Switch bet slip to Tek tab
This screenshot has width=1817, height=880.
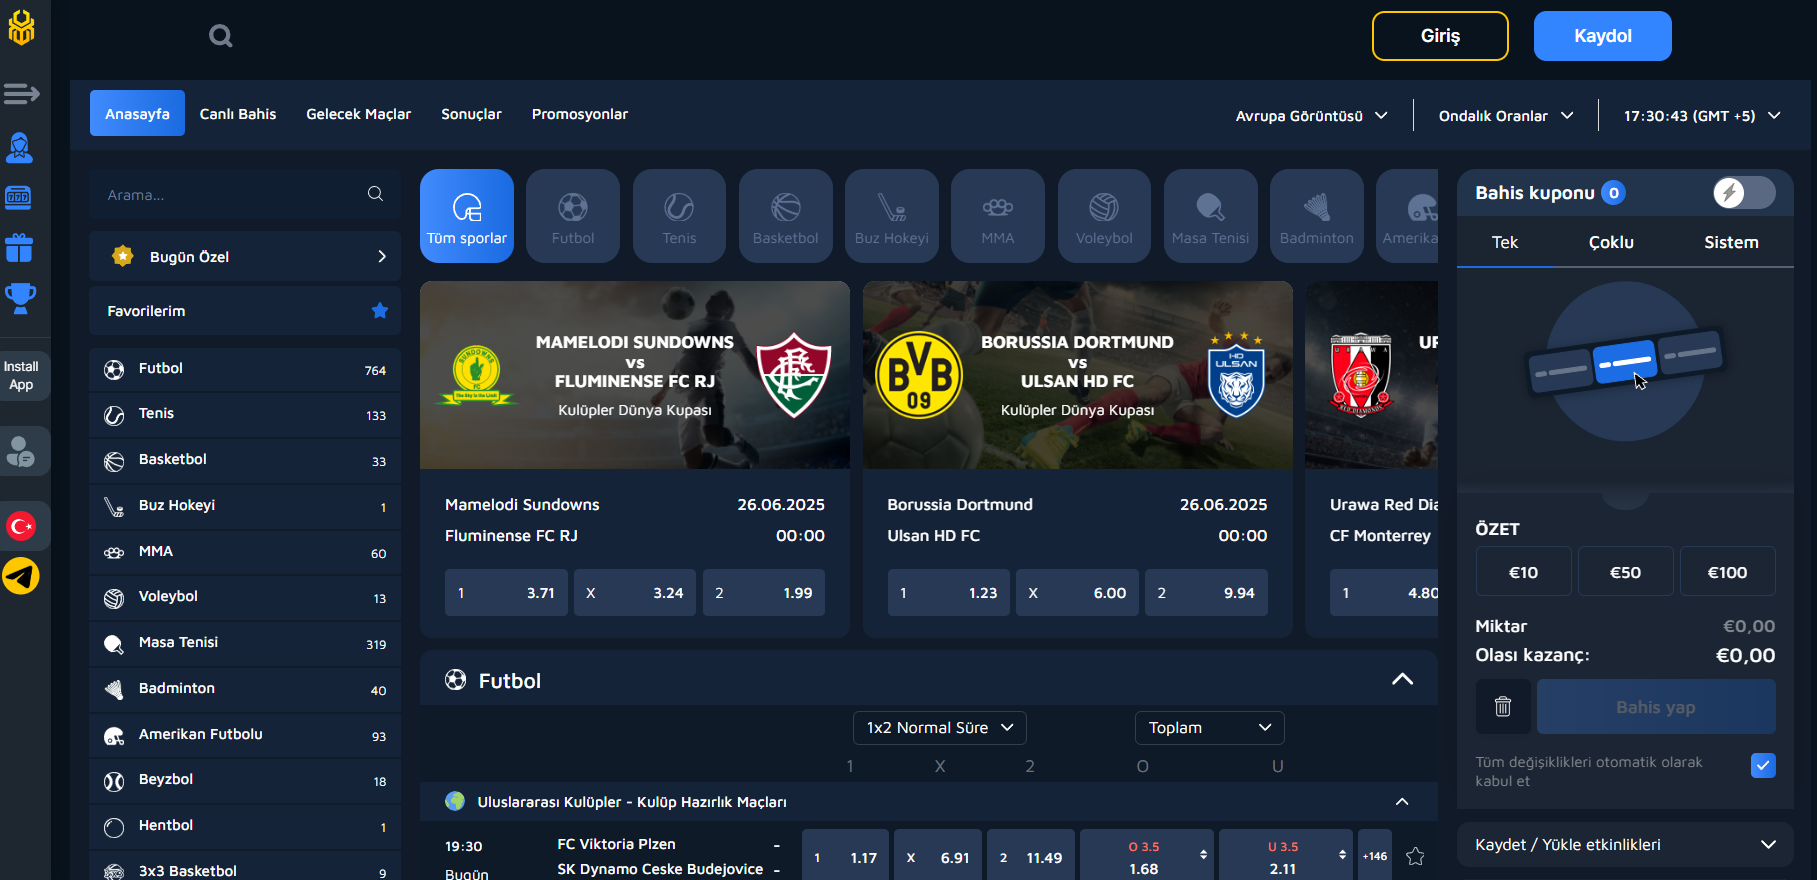(1505, 242)
